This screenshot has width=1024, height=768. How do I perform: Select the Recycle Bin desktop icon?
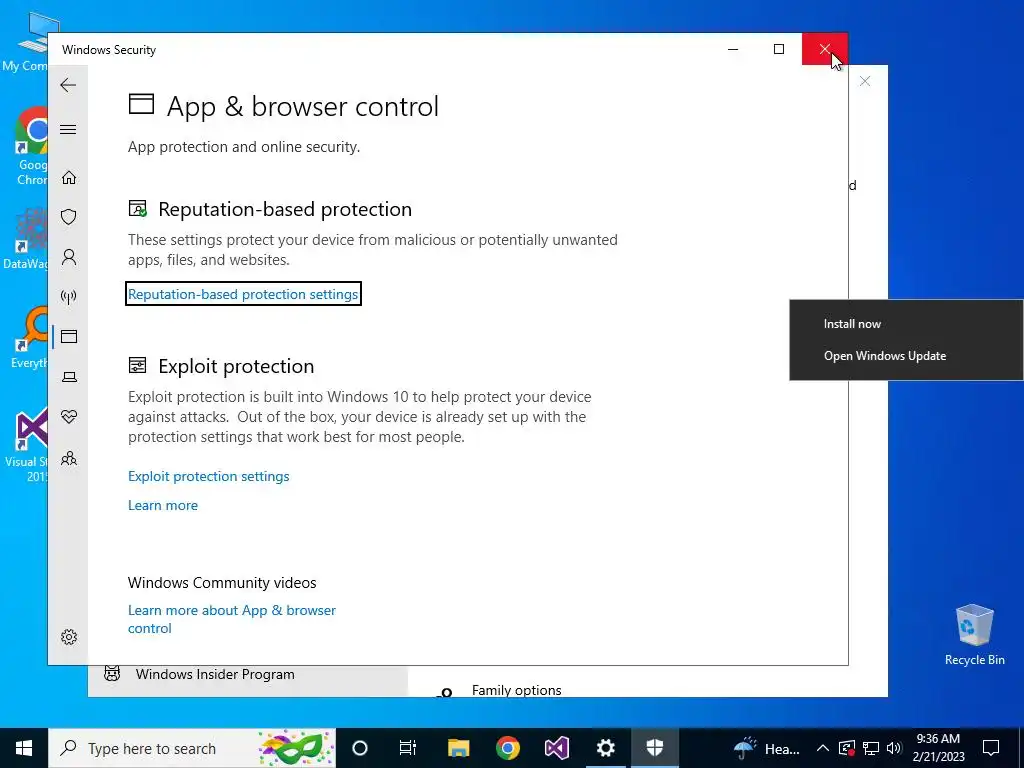click(974, 634)
